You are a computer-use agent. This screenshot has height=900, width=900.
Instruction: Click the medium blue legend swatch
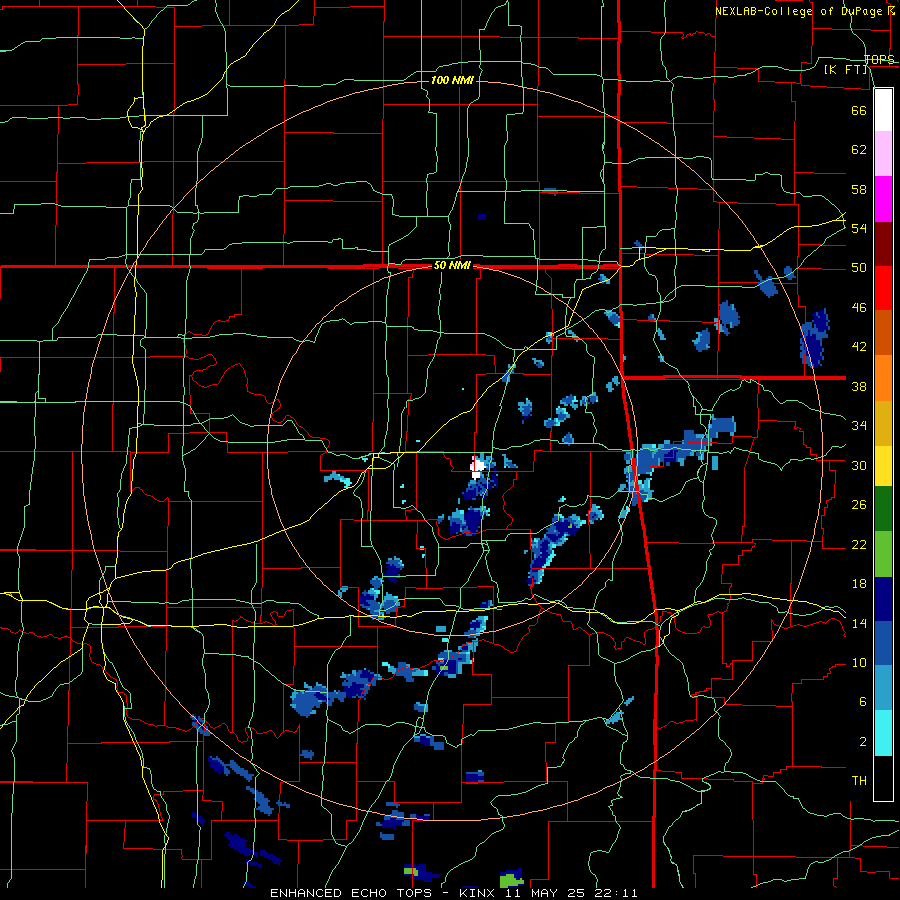(x=883, y=643)
